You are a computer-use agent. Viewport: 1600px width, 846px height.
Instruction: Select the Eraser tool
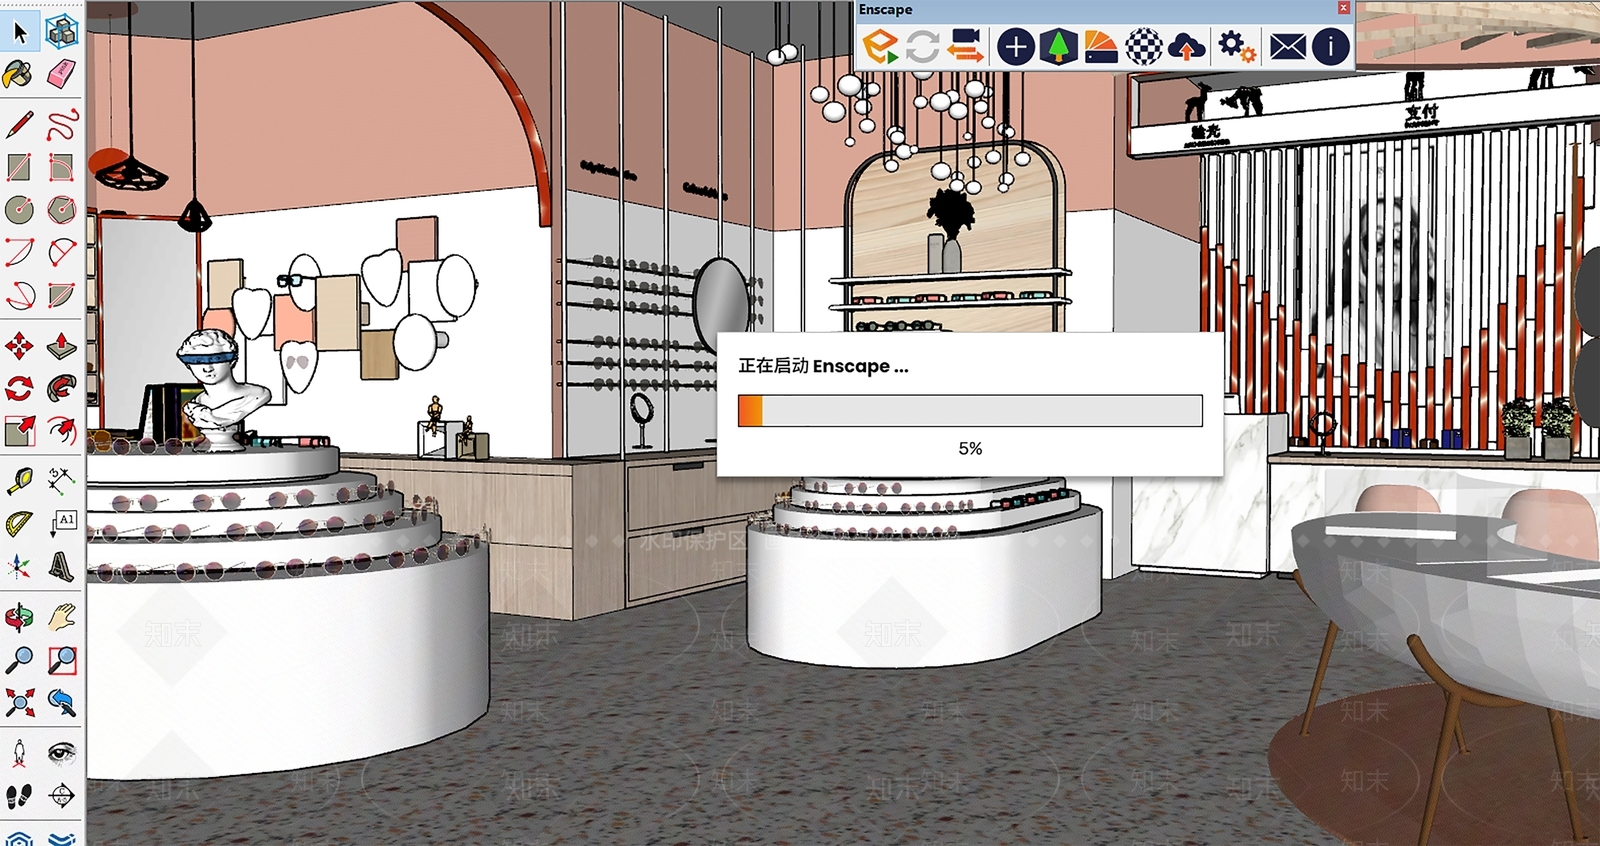[x=62, y=73]
